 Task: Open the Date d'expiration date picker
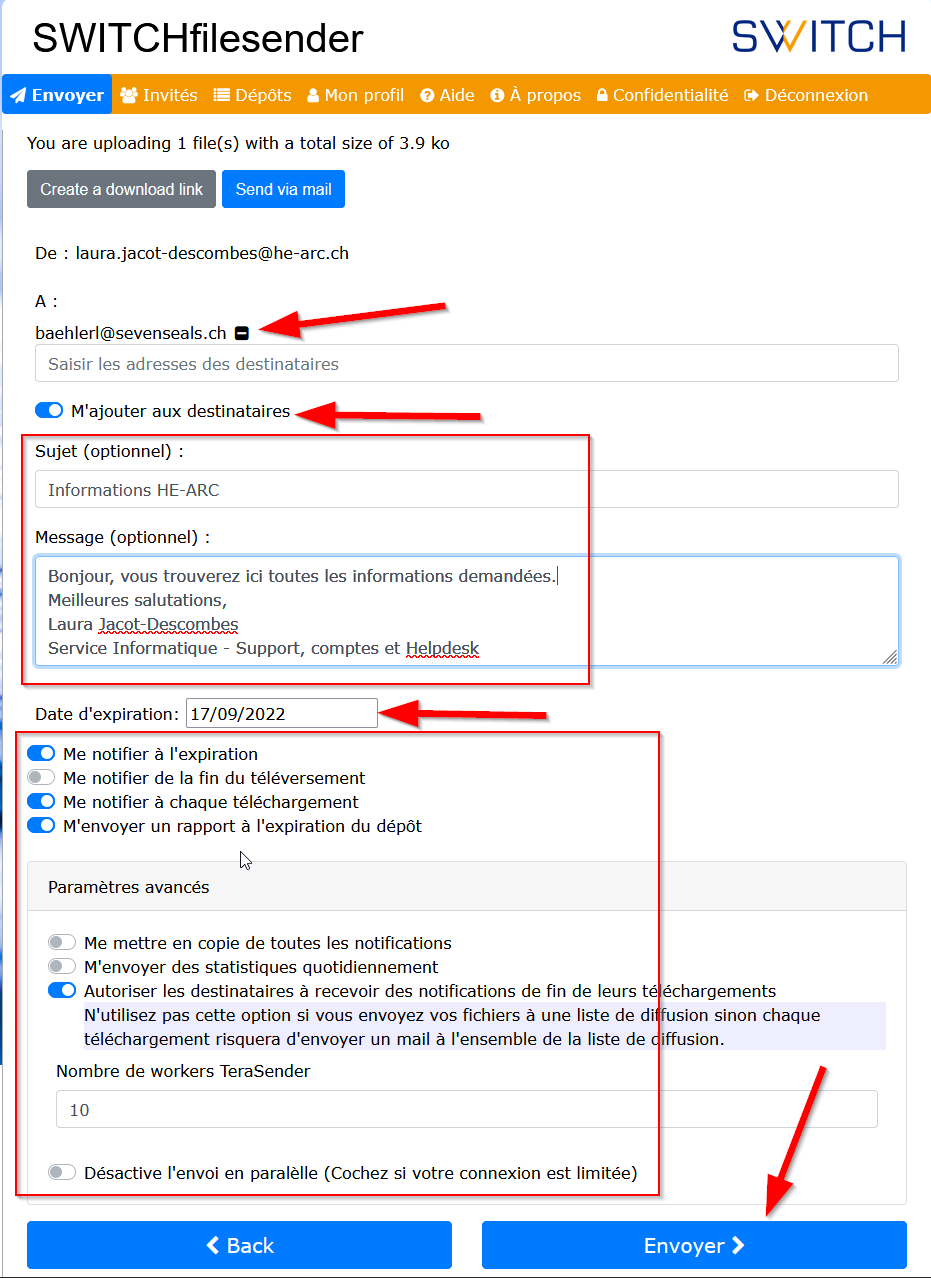click(x=282, y=714)
